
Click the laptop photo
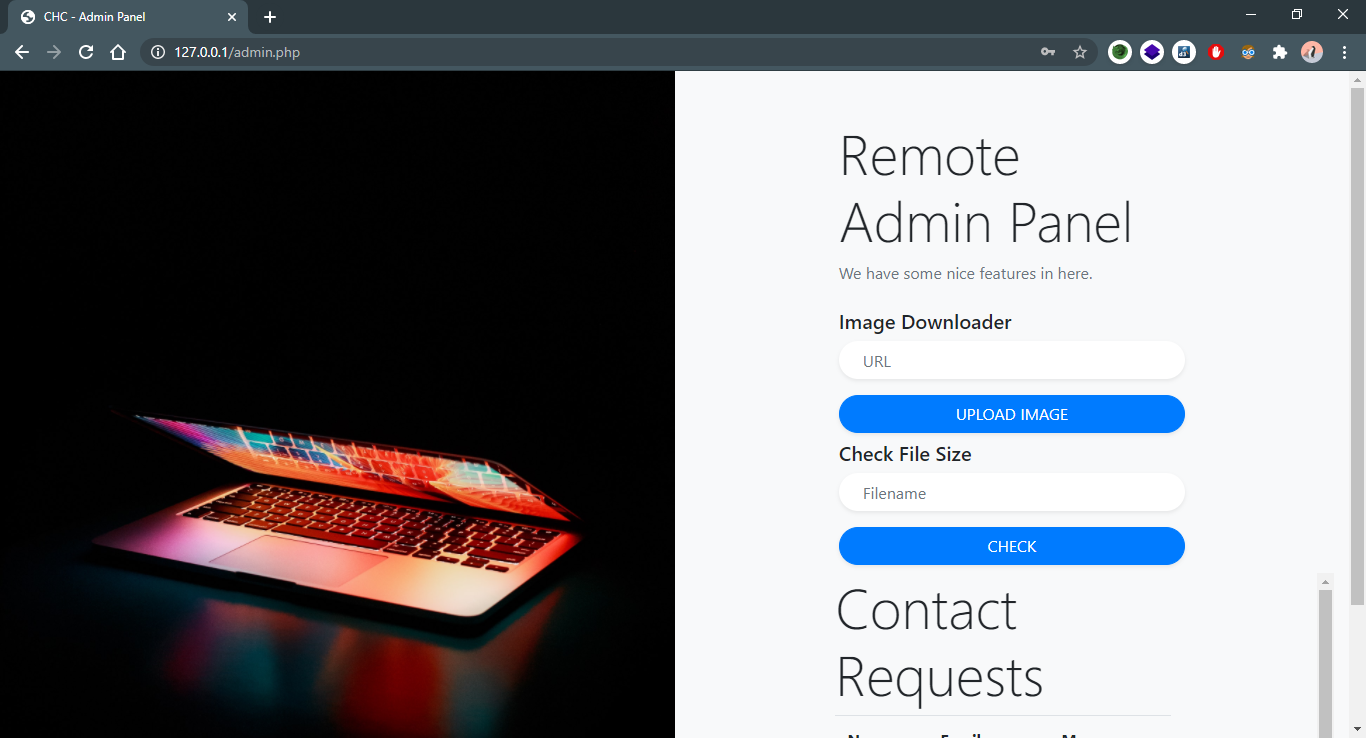click(x=337, y=404)
